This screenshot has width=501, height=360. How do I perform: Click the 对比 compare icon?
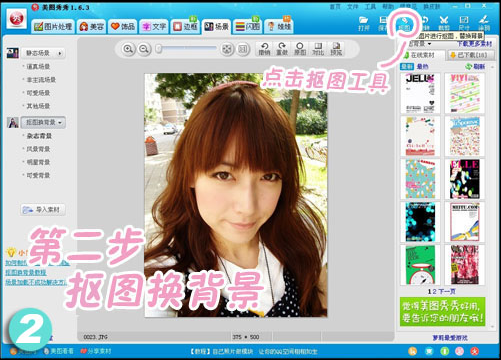click(318, 49)
